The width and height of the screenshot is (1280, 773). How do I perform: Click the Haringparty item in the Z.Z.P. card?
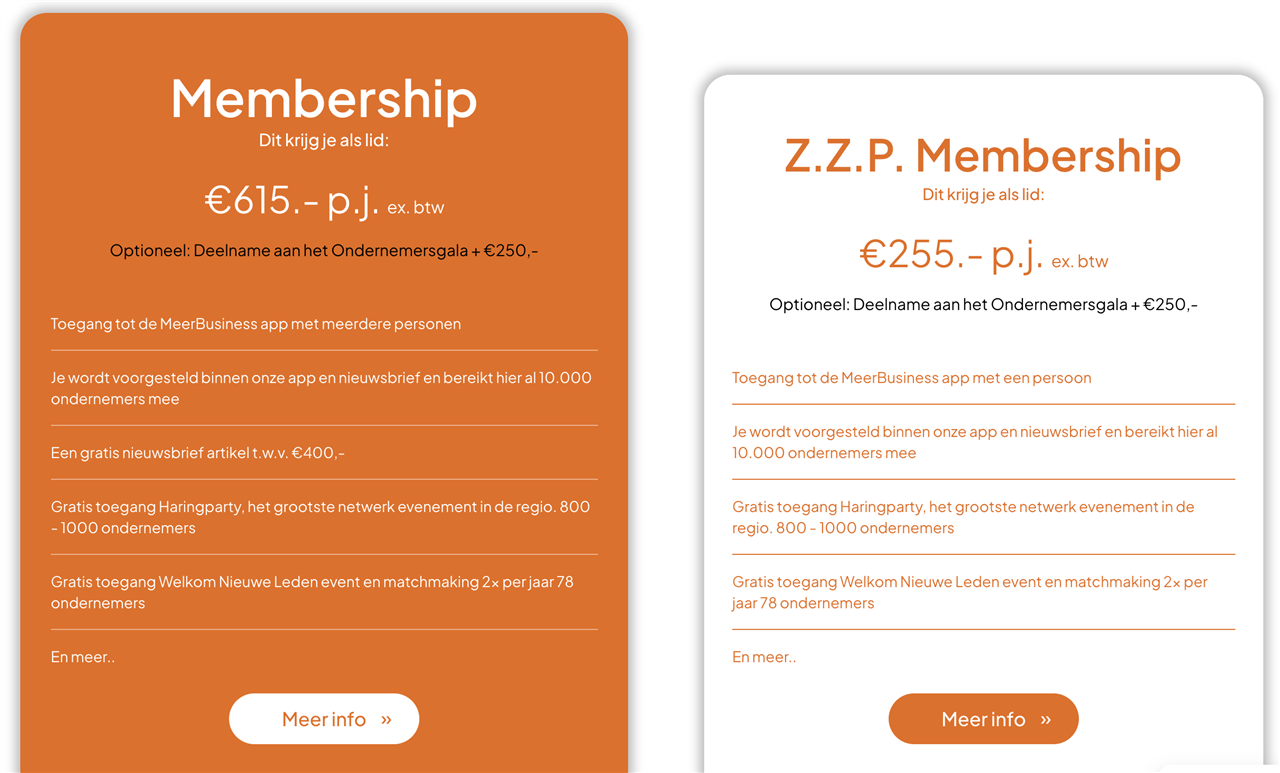[x=963, y=517]
